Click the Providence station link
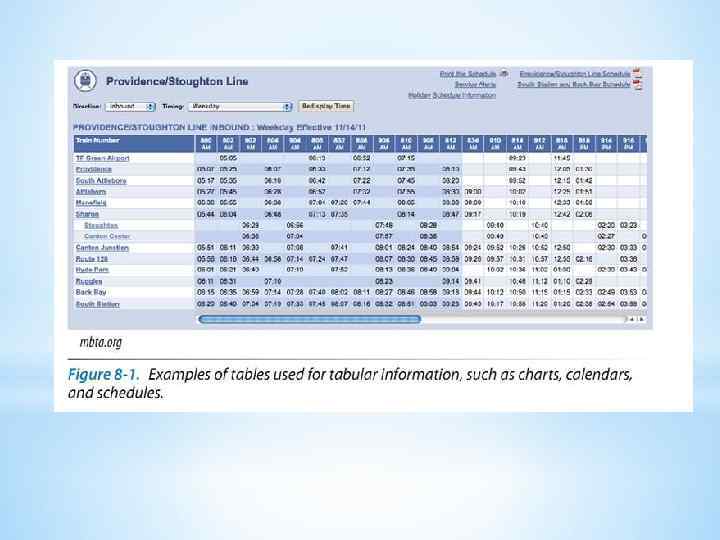 (94, 169)
